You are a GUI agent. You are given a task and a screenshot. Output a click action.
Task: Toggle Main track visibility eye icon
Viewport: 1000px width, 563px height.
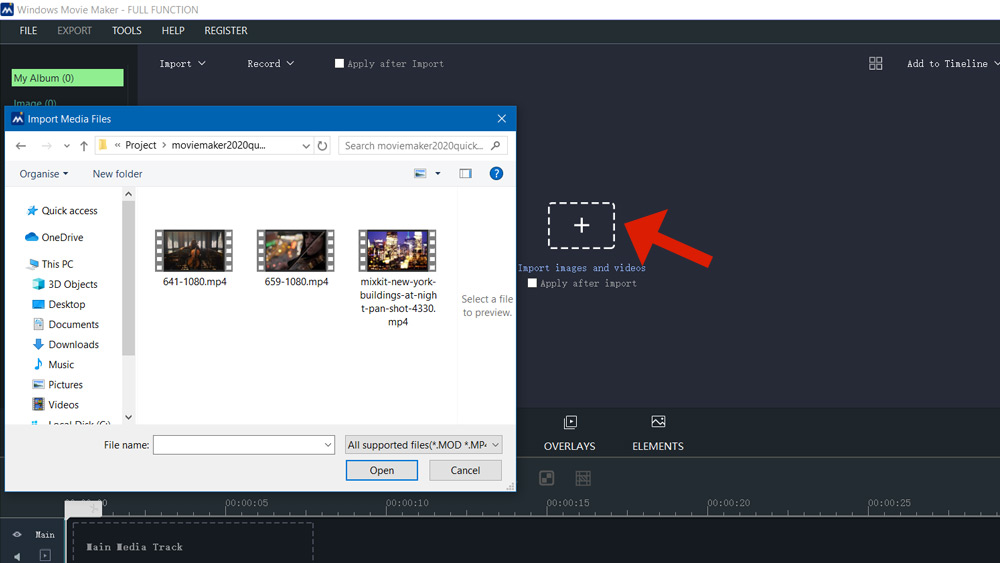[17, 534]
